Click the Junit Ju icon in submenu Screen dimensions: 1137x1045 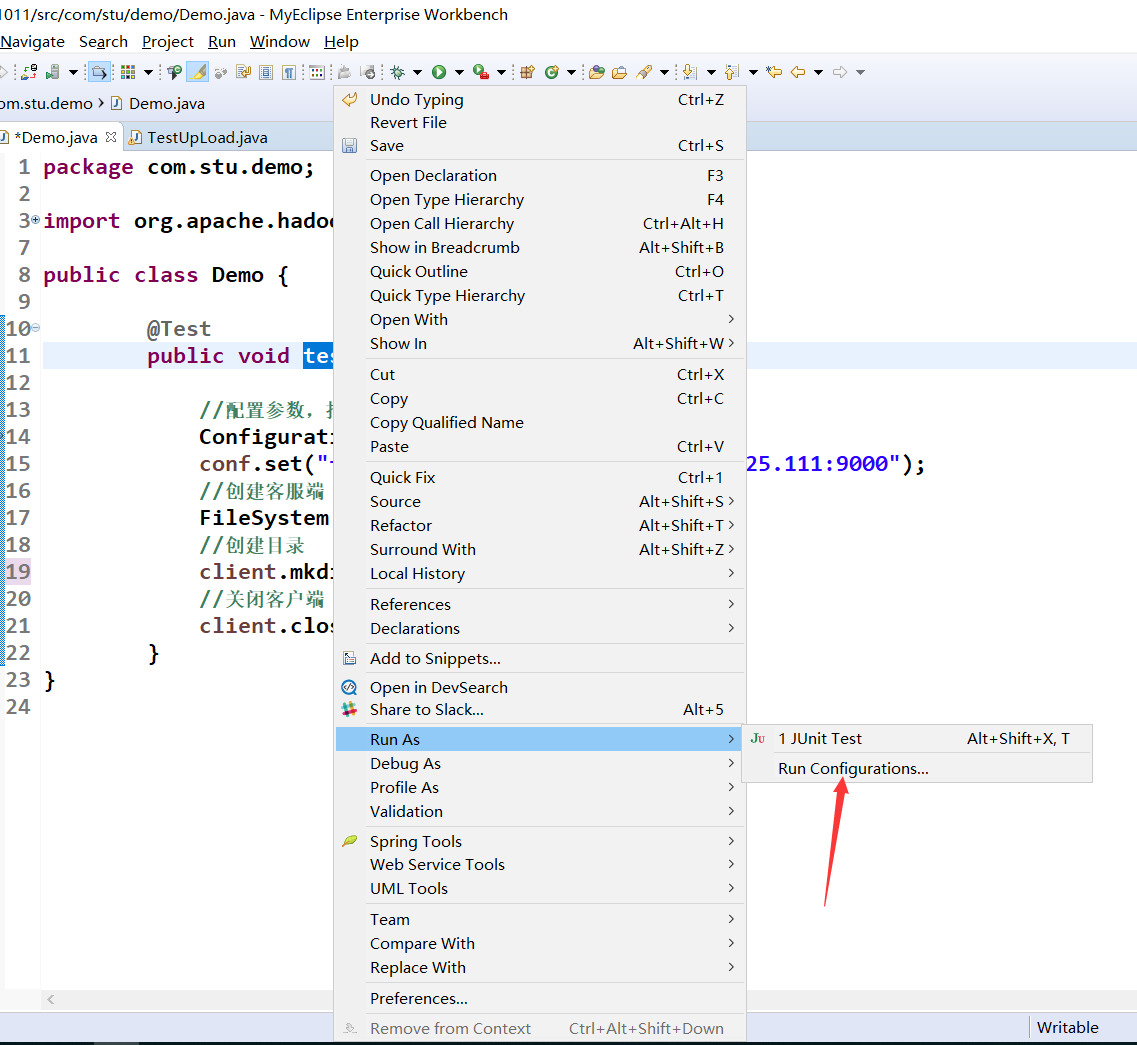(758, 738)
